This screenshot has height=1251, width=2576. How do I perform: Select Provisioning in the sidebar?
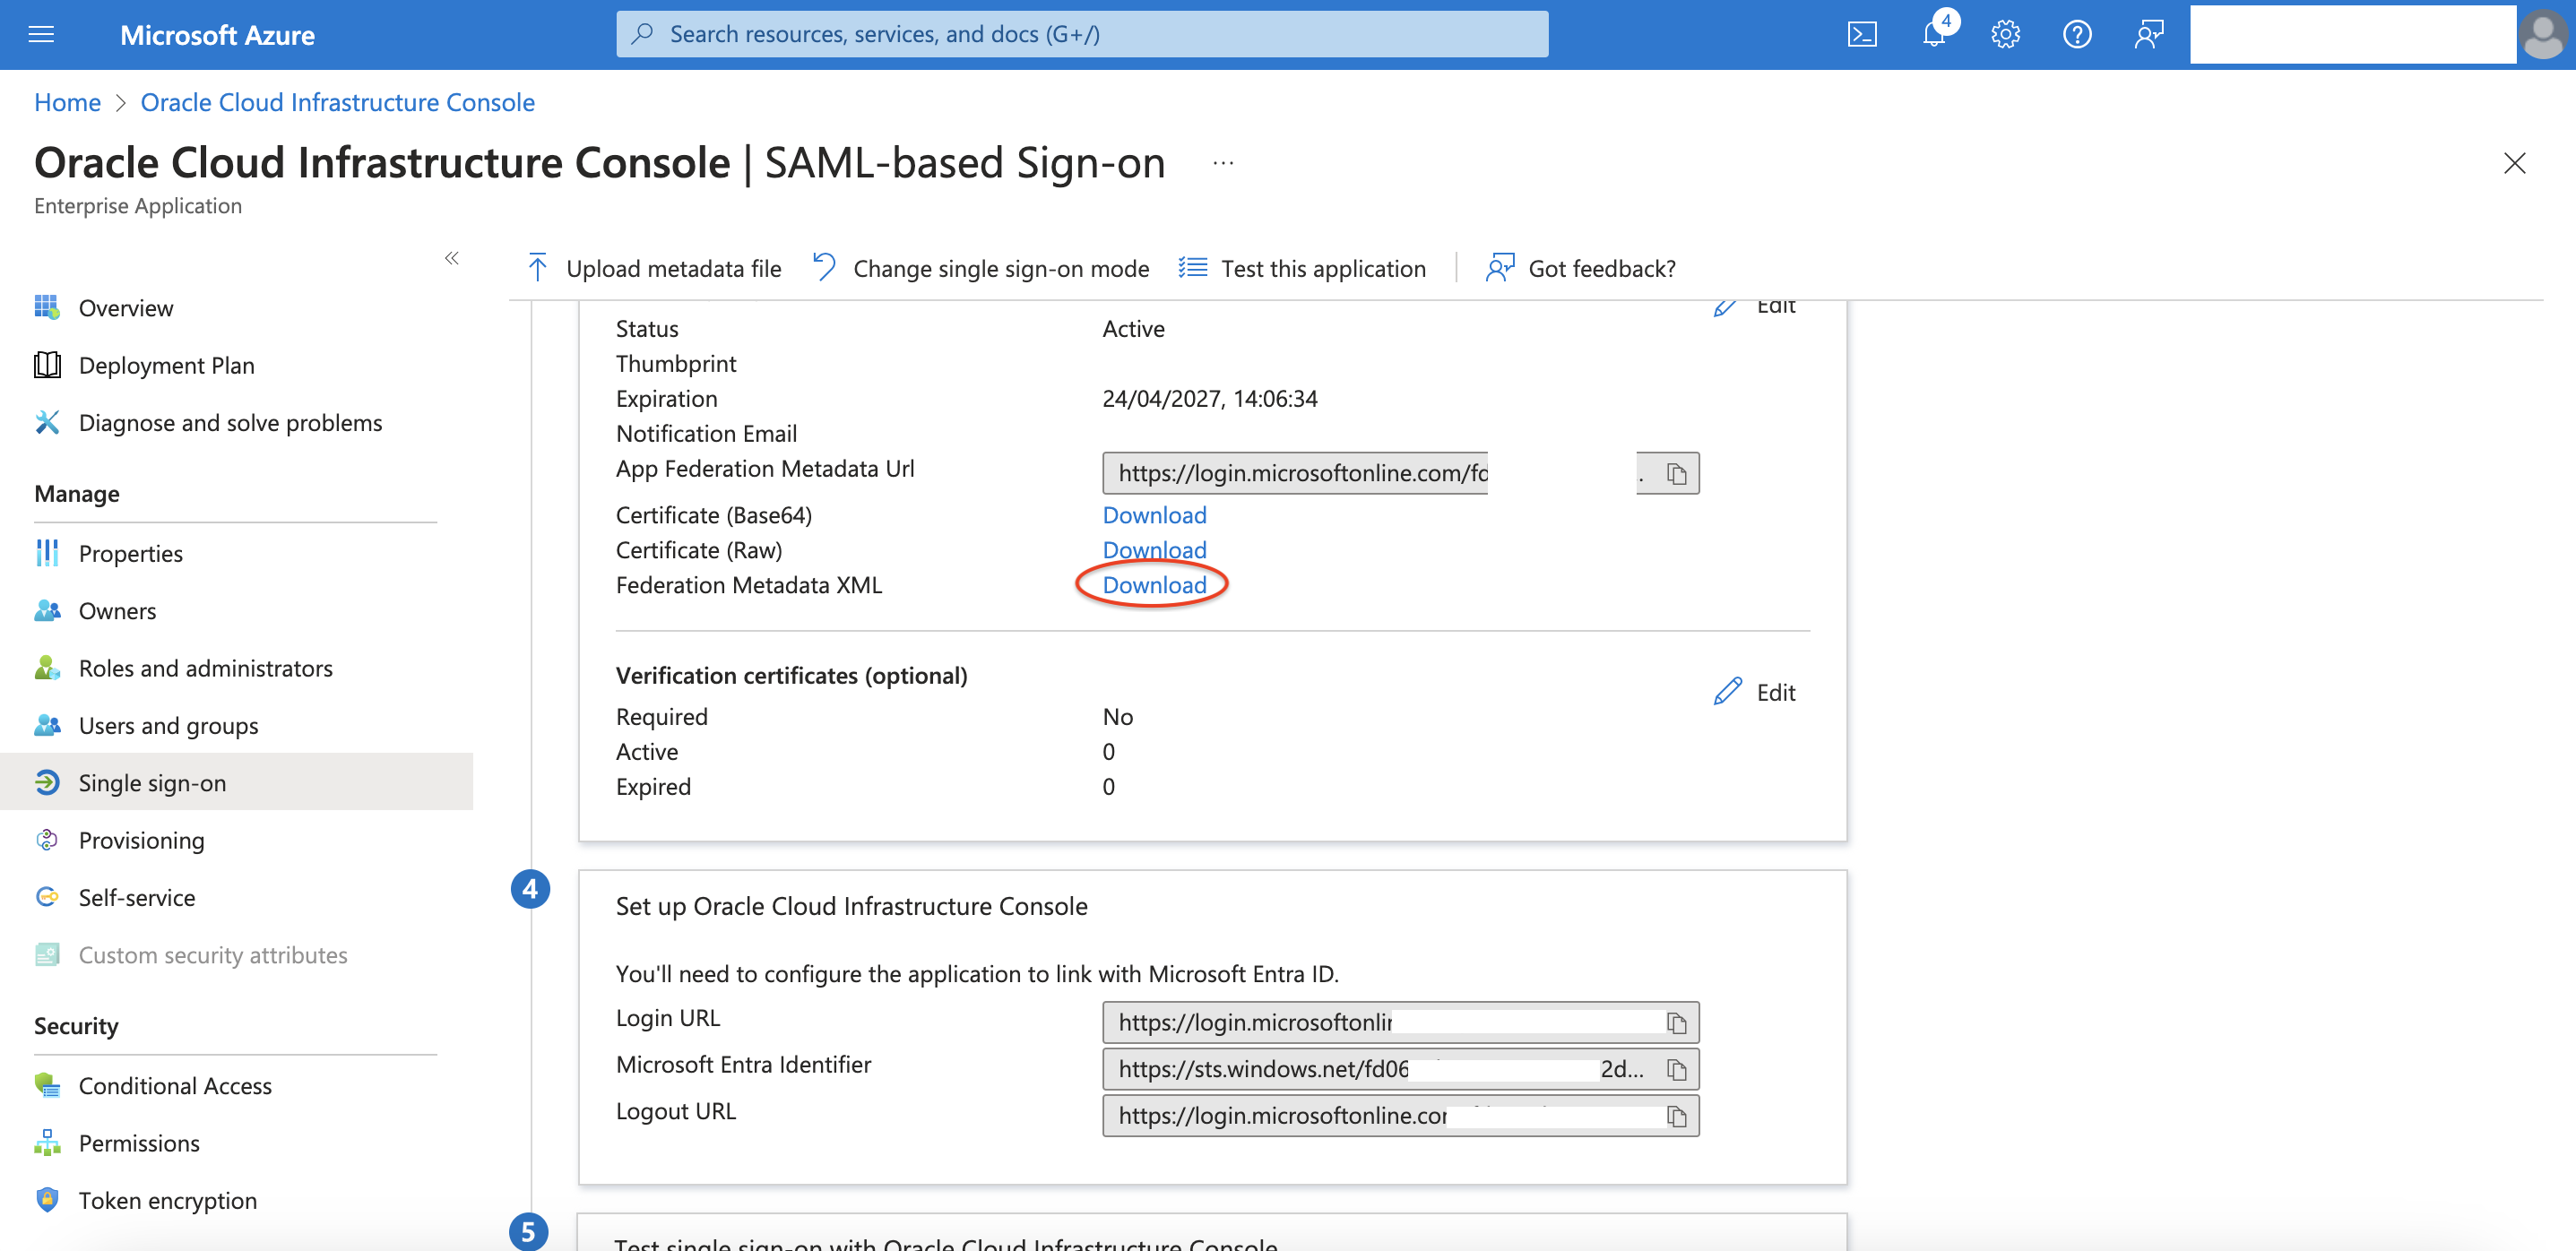[141, 840]
